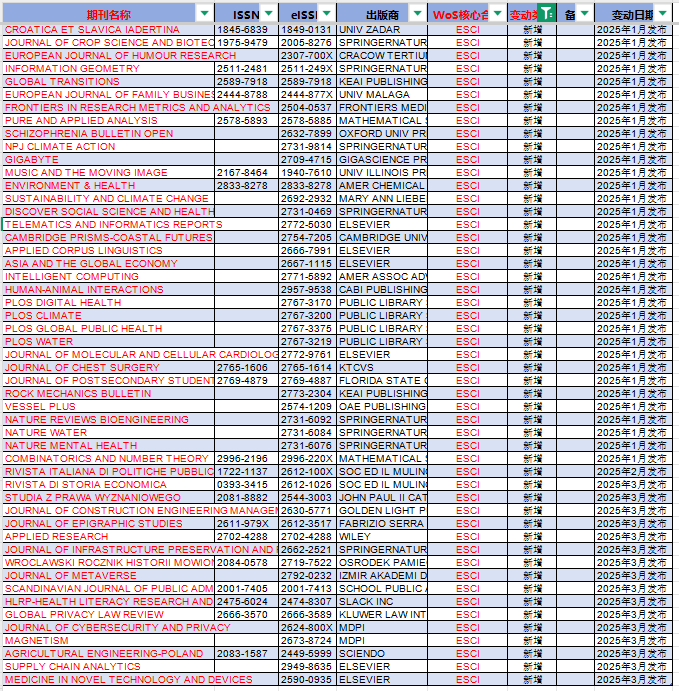Viewport: 679px width, 691px height.
Task: Select cell RIVISTA DI STORIA ECONOMICA
Action: 108,485
